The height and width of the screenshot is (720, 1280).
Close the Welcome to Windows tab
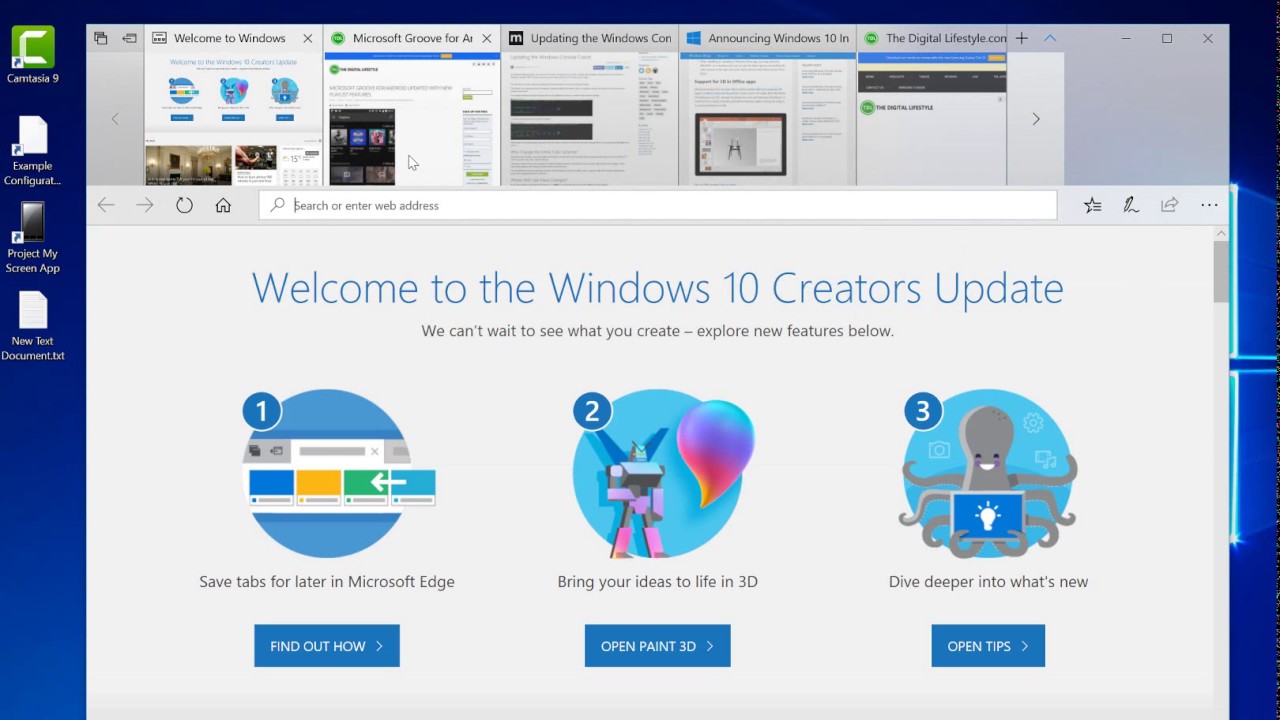(308, 38)
